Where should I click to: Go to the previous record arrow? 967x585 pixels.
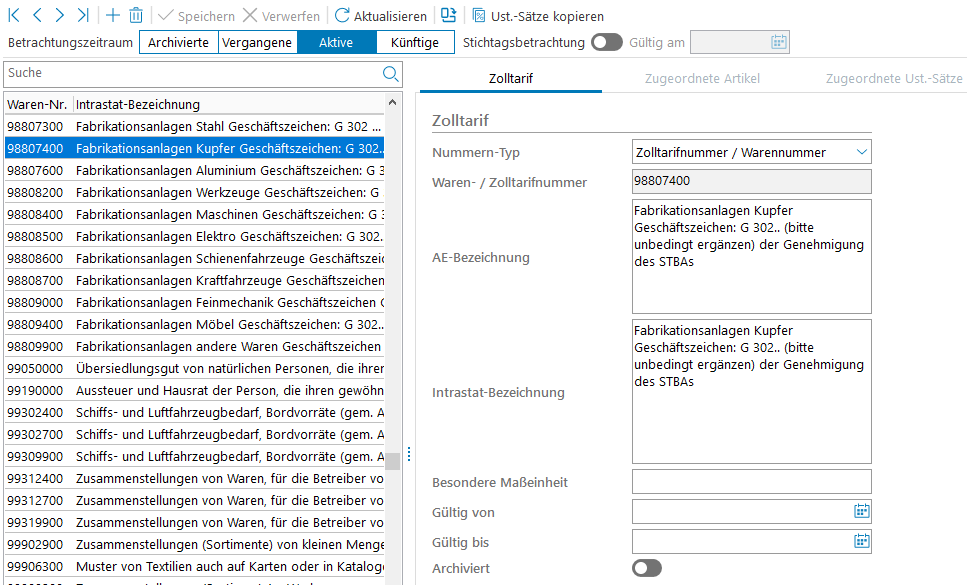point(38,16)
